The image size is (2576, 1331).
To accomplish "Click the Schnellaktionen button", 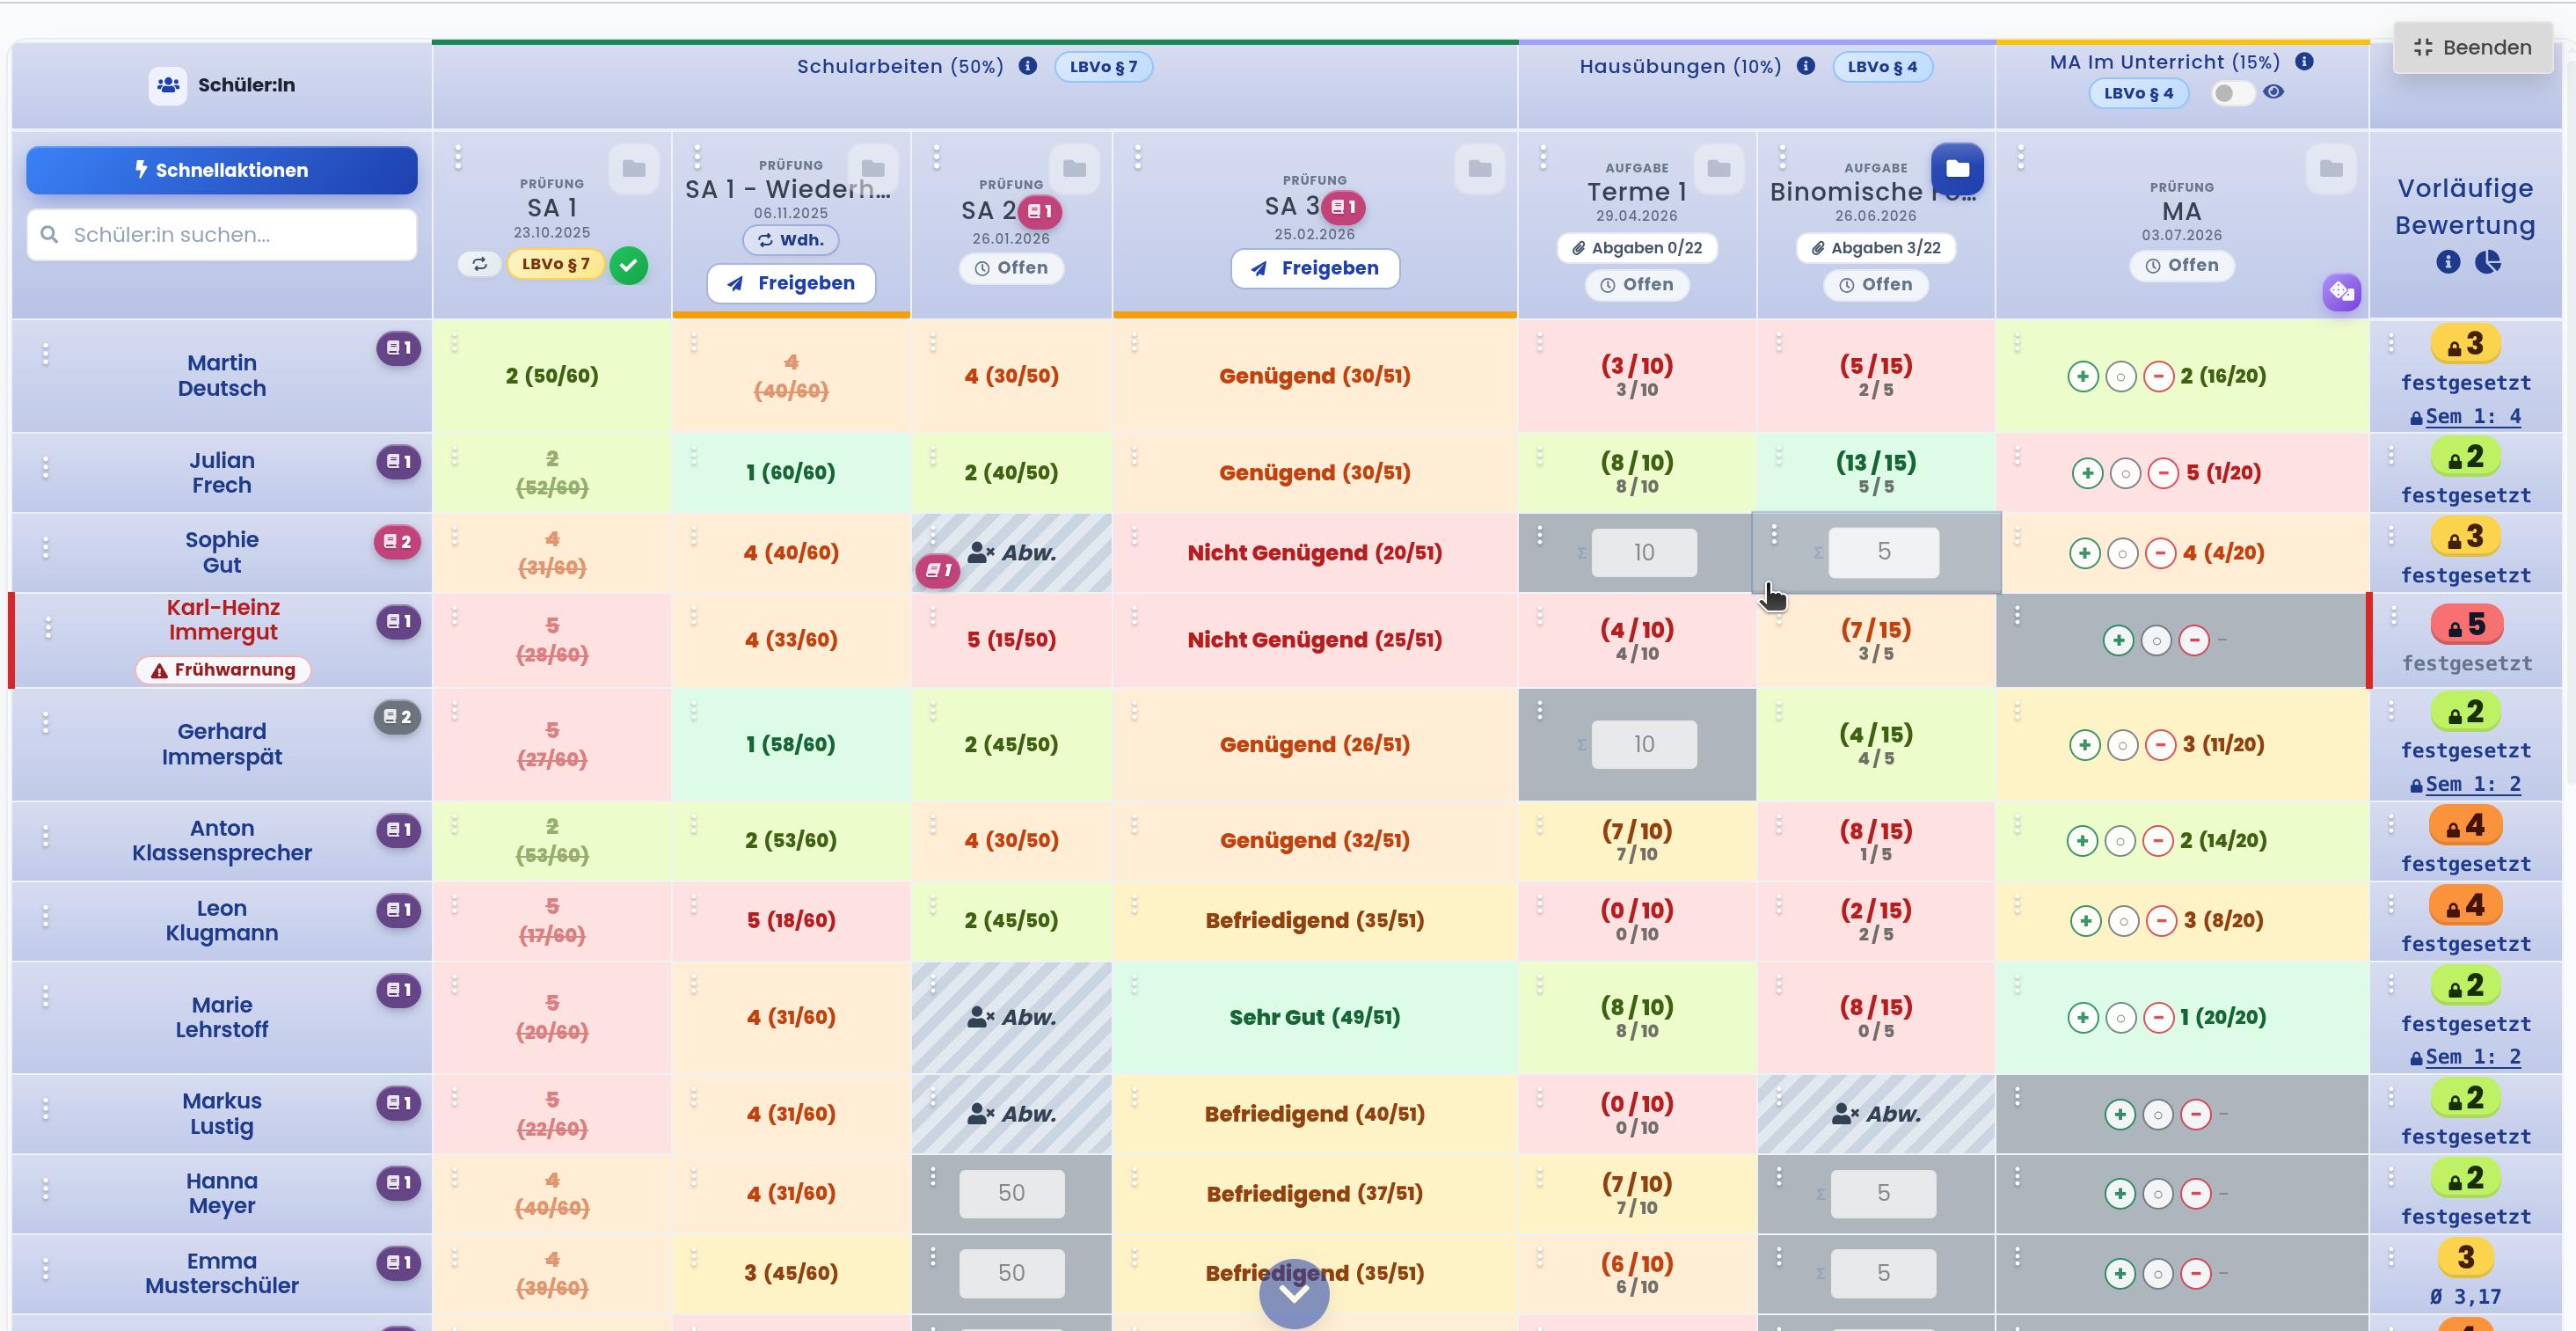I will [x=222, y=170].
